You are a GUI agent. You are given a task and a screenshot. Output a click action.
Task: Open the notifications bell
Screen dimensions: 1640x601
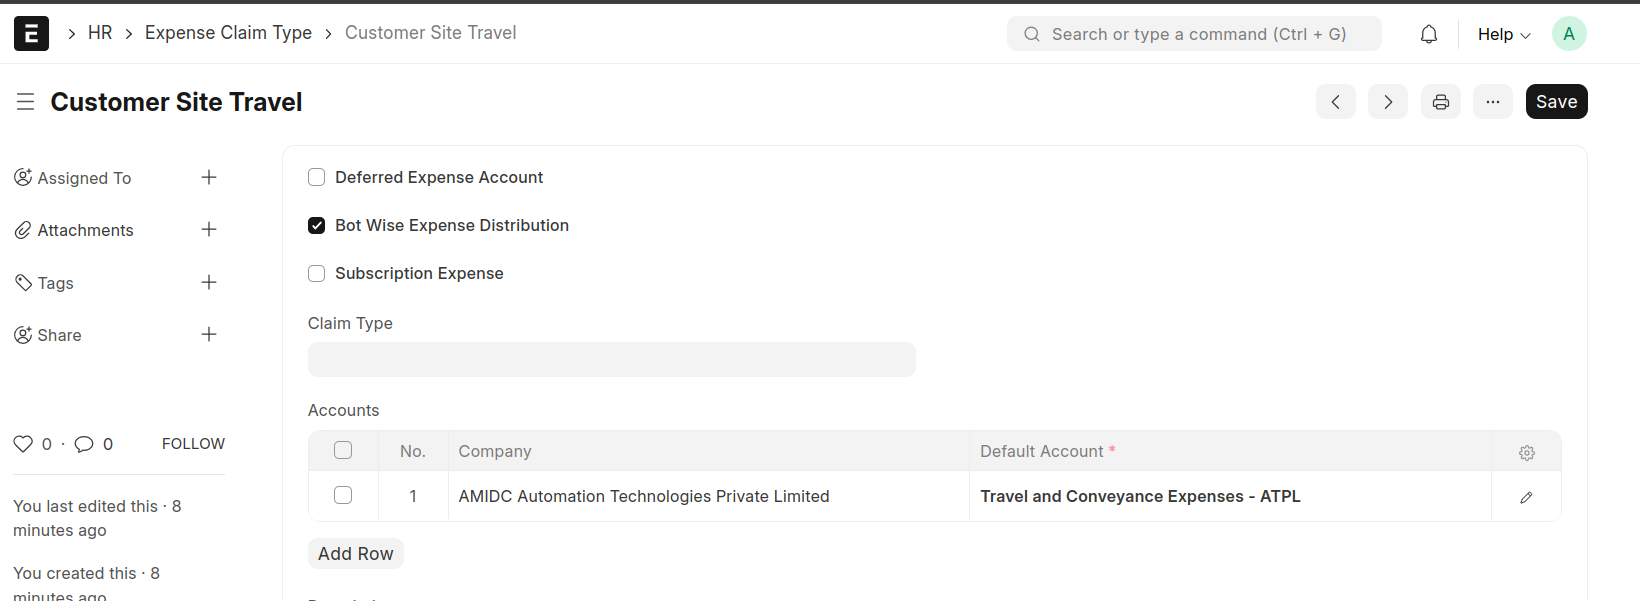coord(1429,34)
